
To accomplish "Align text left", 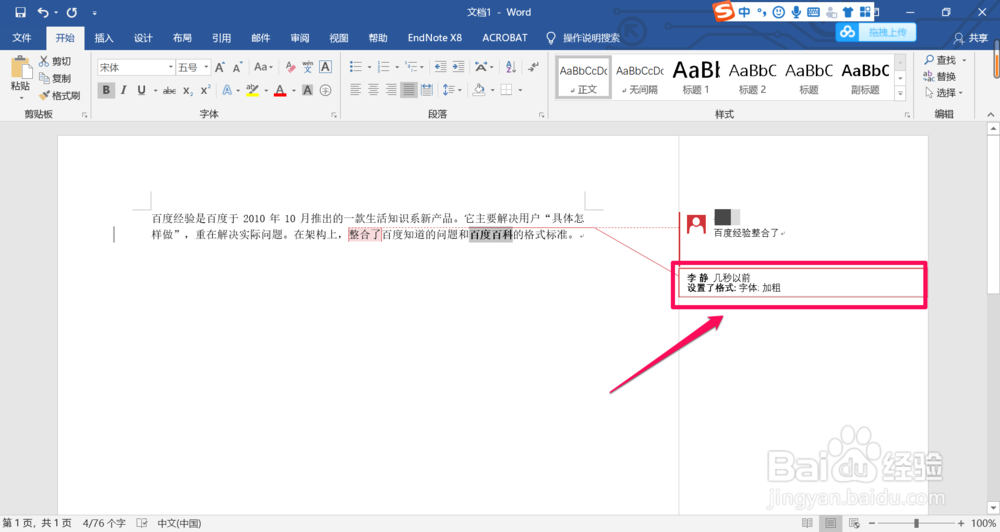I will point(355,91).
